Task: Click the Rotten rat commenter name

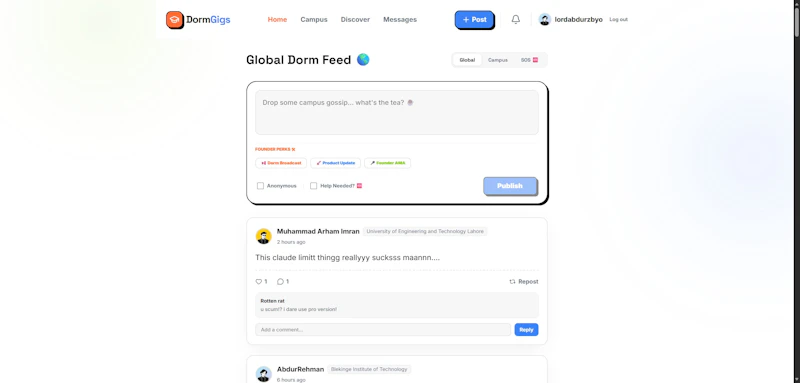Action: (272, 301)
